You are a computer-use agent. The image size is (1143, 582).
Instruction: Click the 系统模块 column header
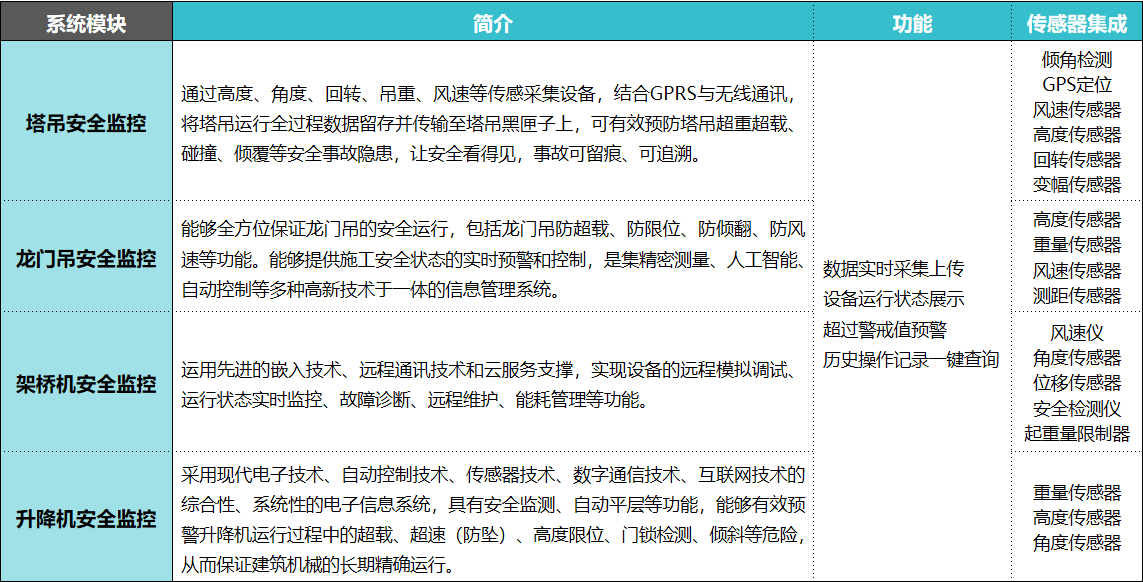tap(86, 23)
